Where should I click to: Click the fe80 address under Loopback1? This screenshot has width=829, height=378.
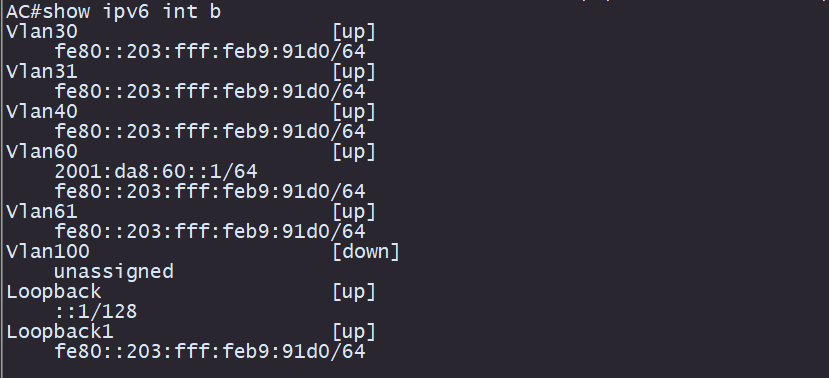pyautogui.click(x=210, y=351)
